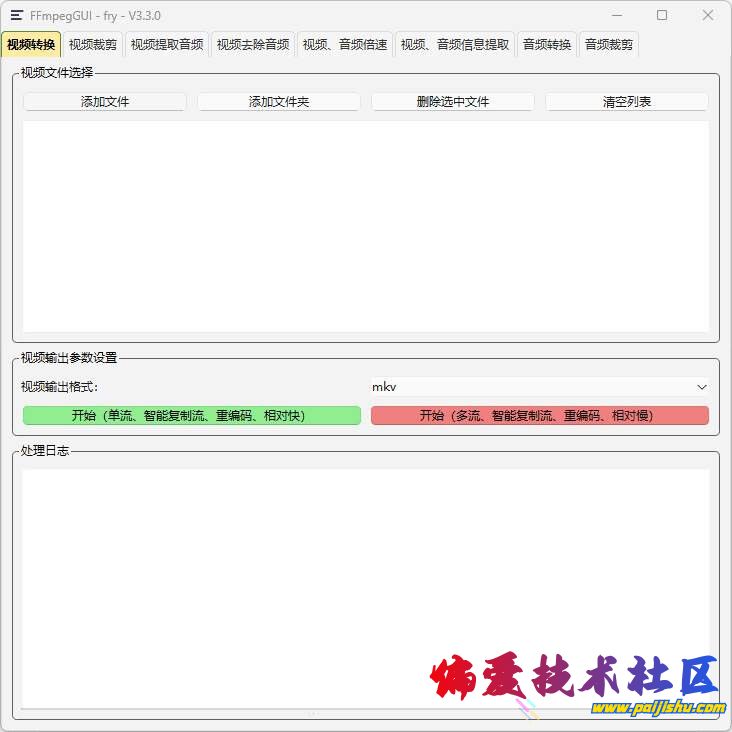
Task: Start single-stream conversion with green 开始 button
Action: [191, 416]
